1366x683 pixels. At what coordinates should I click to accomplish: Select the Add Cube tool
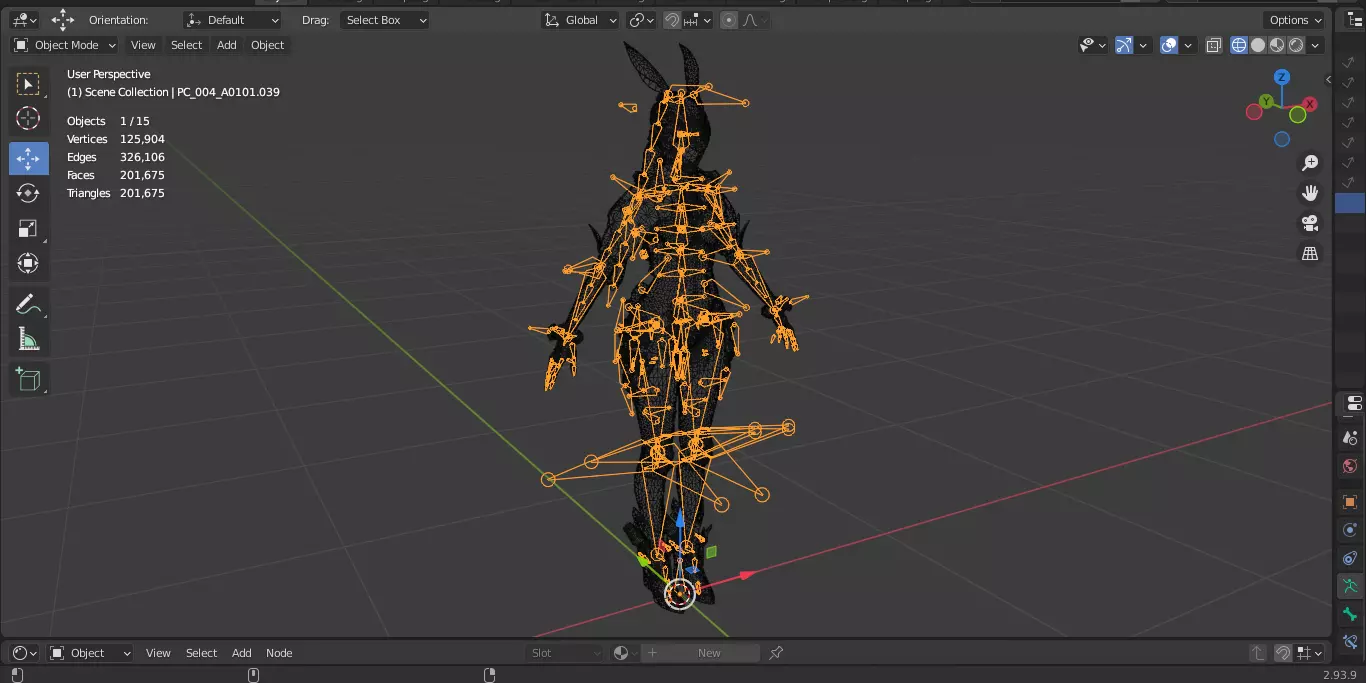pyautogui.click(x=28, y=379)
